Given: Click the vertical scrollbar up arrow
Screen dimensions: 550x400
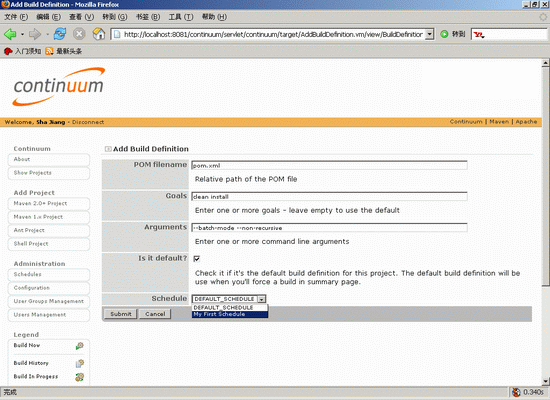Looking at the screenshot, I should pyautogui.click(x=545, y=64).
